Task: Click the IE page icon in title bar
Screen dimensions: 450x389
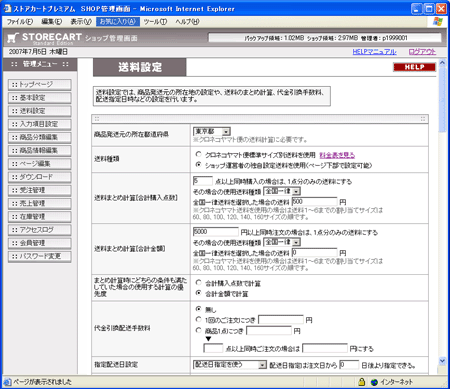Action: coord(7,8)
